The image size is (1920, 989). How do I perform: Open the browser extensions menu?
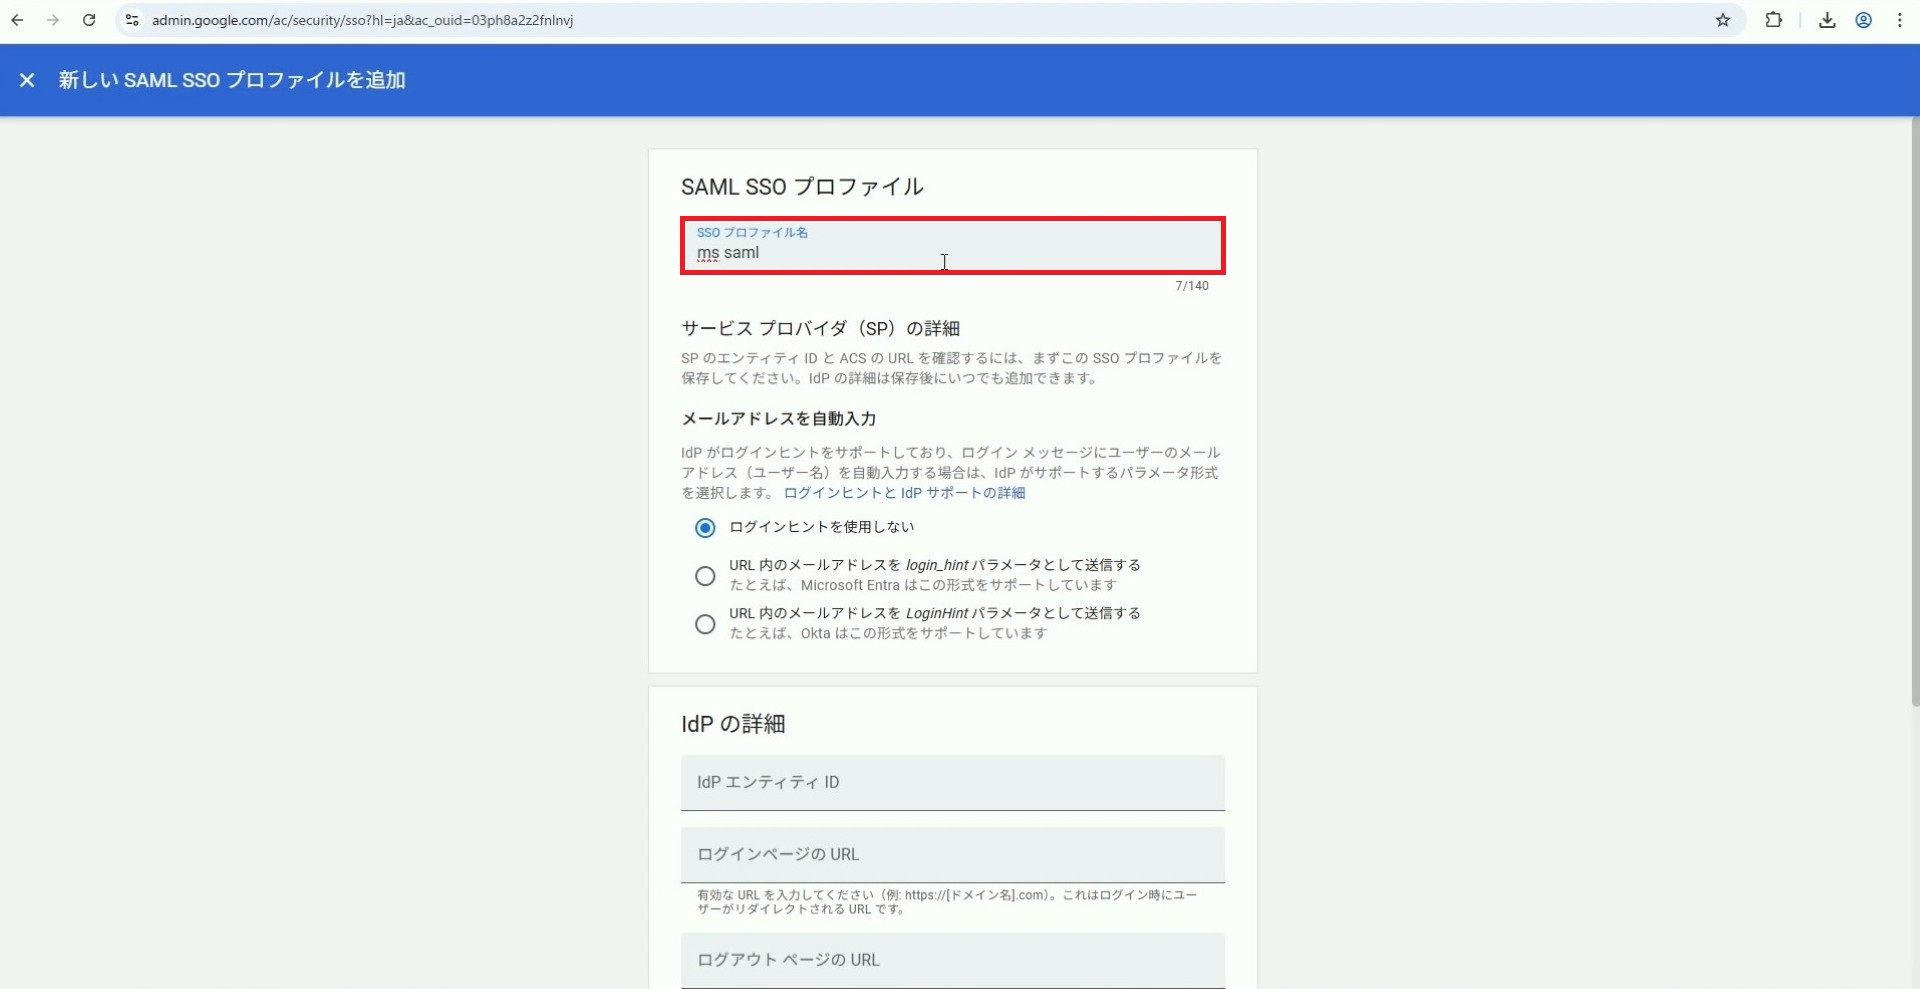pyautogui.click(x=1773, y=20)
